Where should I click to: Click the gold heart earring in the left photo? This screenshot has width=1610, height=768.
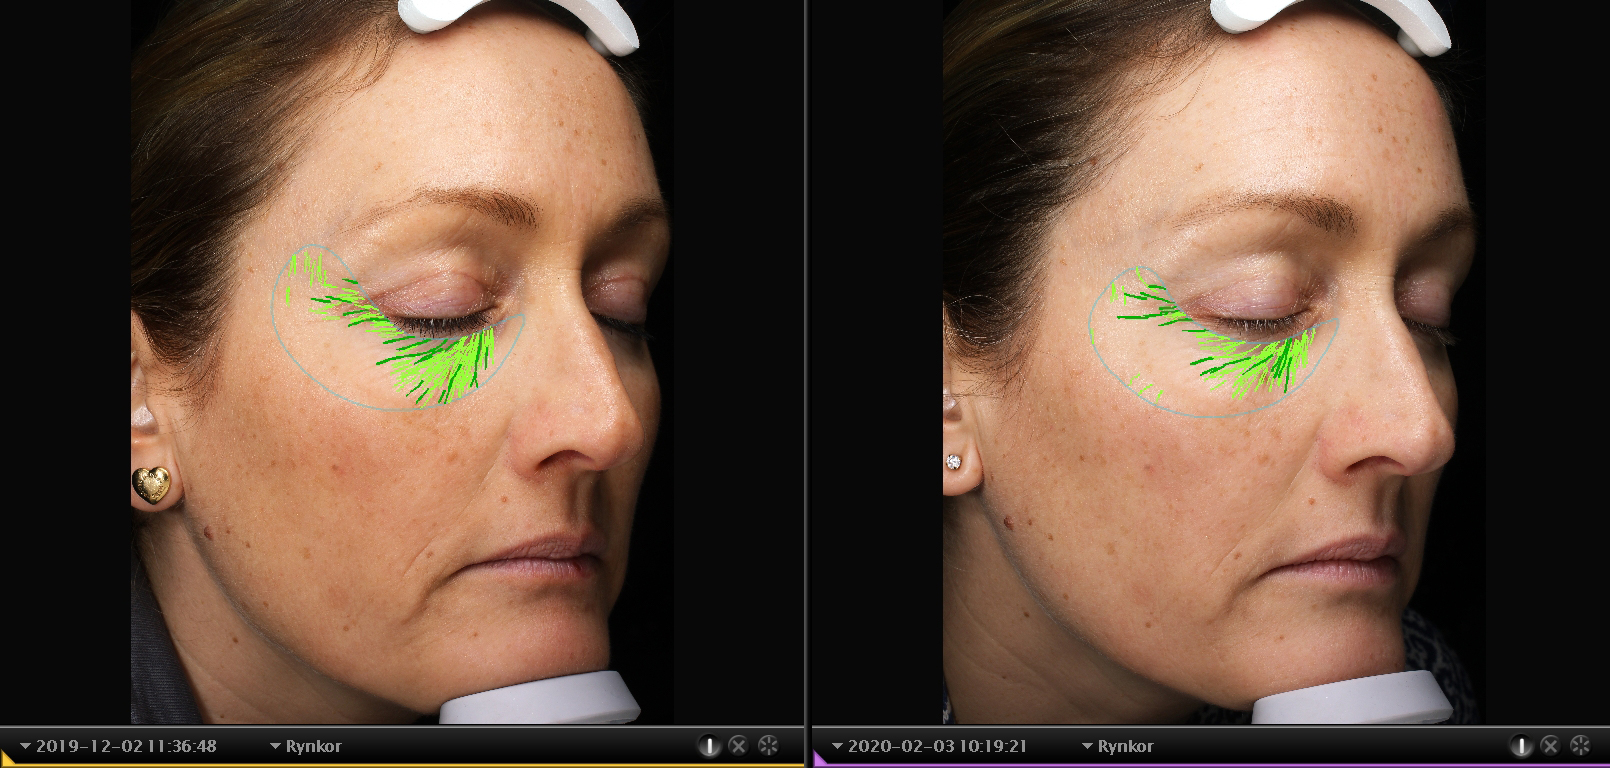click(x=151, y=482)
